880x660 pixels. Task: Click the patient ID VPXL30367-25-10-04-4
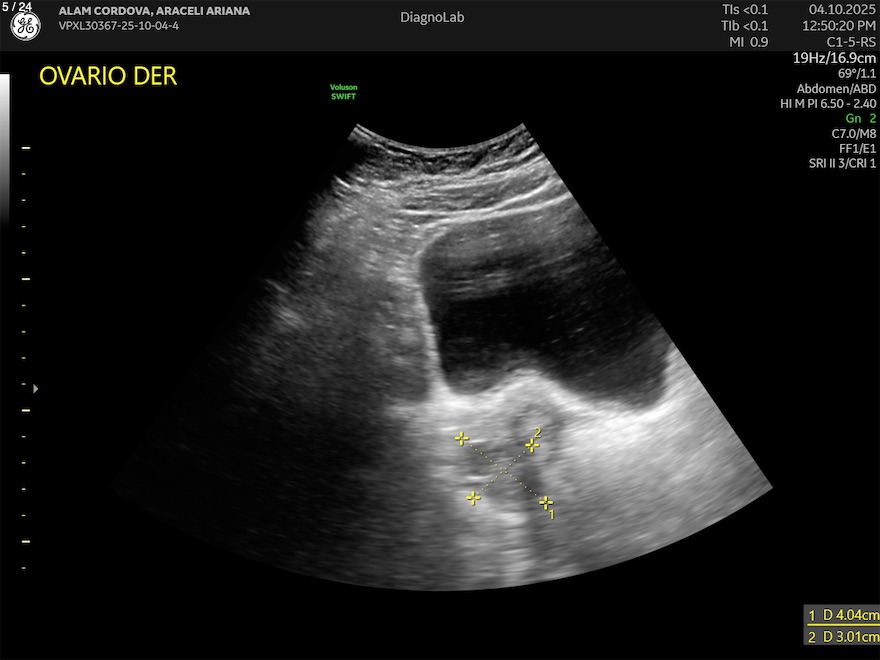(119, 26)
